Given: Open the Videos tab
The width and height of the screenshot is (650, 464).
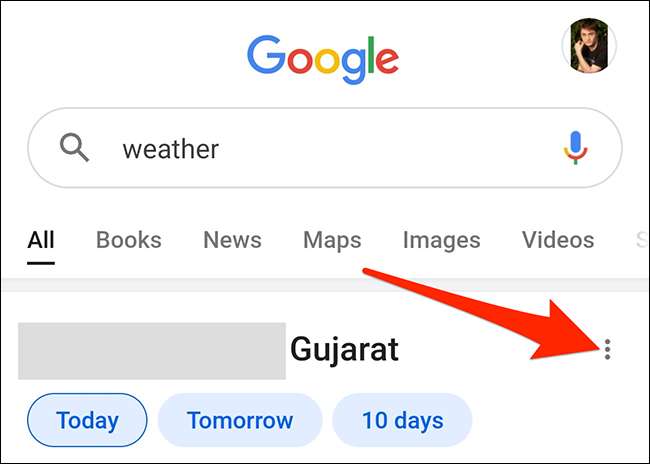Looking at the screenshot, I should [558, 240].
